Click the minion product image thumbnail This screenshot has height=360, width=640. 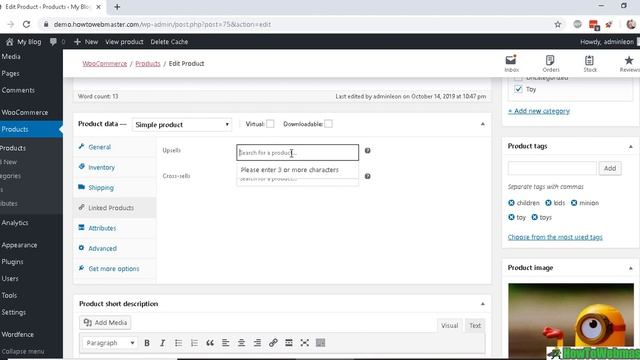pos(571,320)
